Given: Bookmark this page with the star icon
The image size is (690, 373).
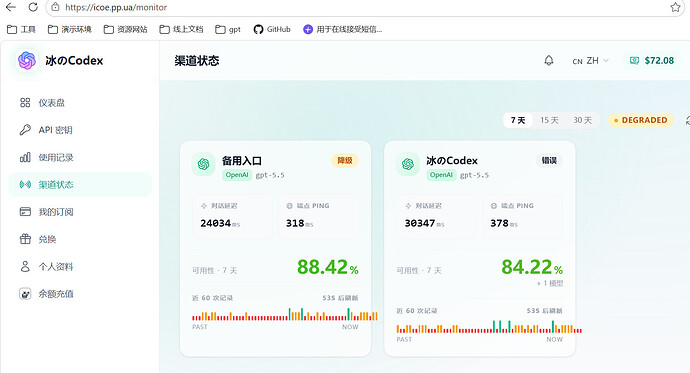Looking at the screenshot, I should pyautogui.click(x=675, y=7).
